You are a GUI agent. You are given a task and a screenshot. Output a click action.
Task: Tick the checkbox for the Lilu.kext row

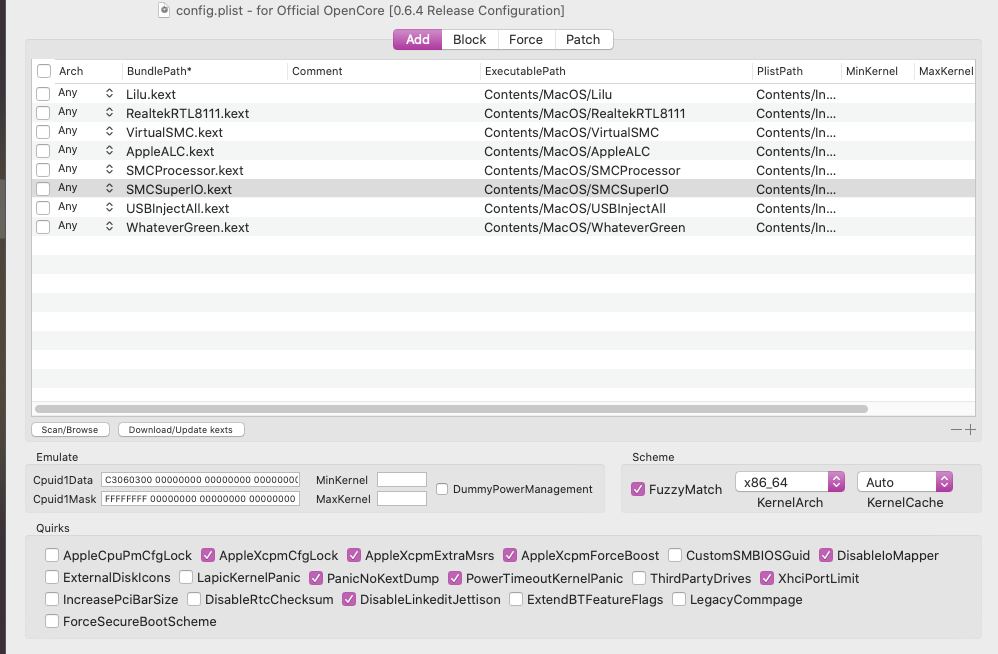[43, 94]
